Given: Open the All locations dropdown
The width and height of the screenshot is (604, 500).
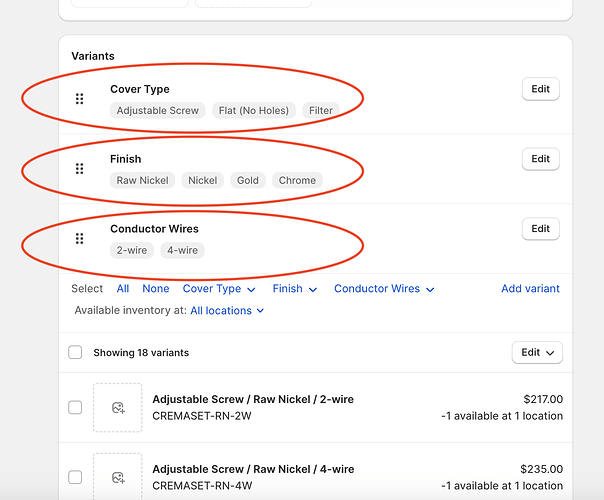Looking at the screenshot, I should (x=227, y=311).
